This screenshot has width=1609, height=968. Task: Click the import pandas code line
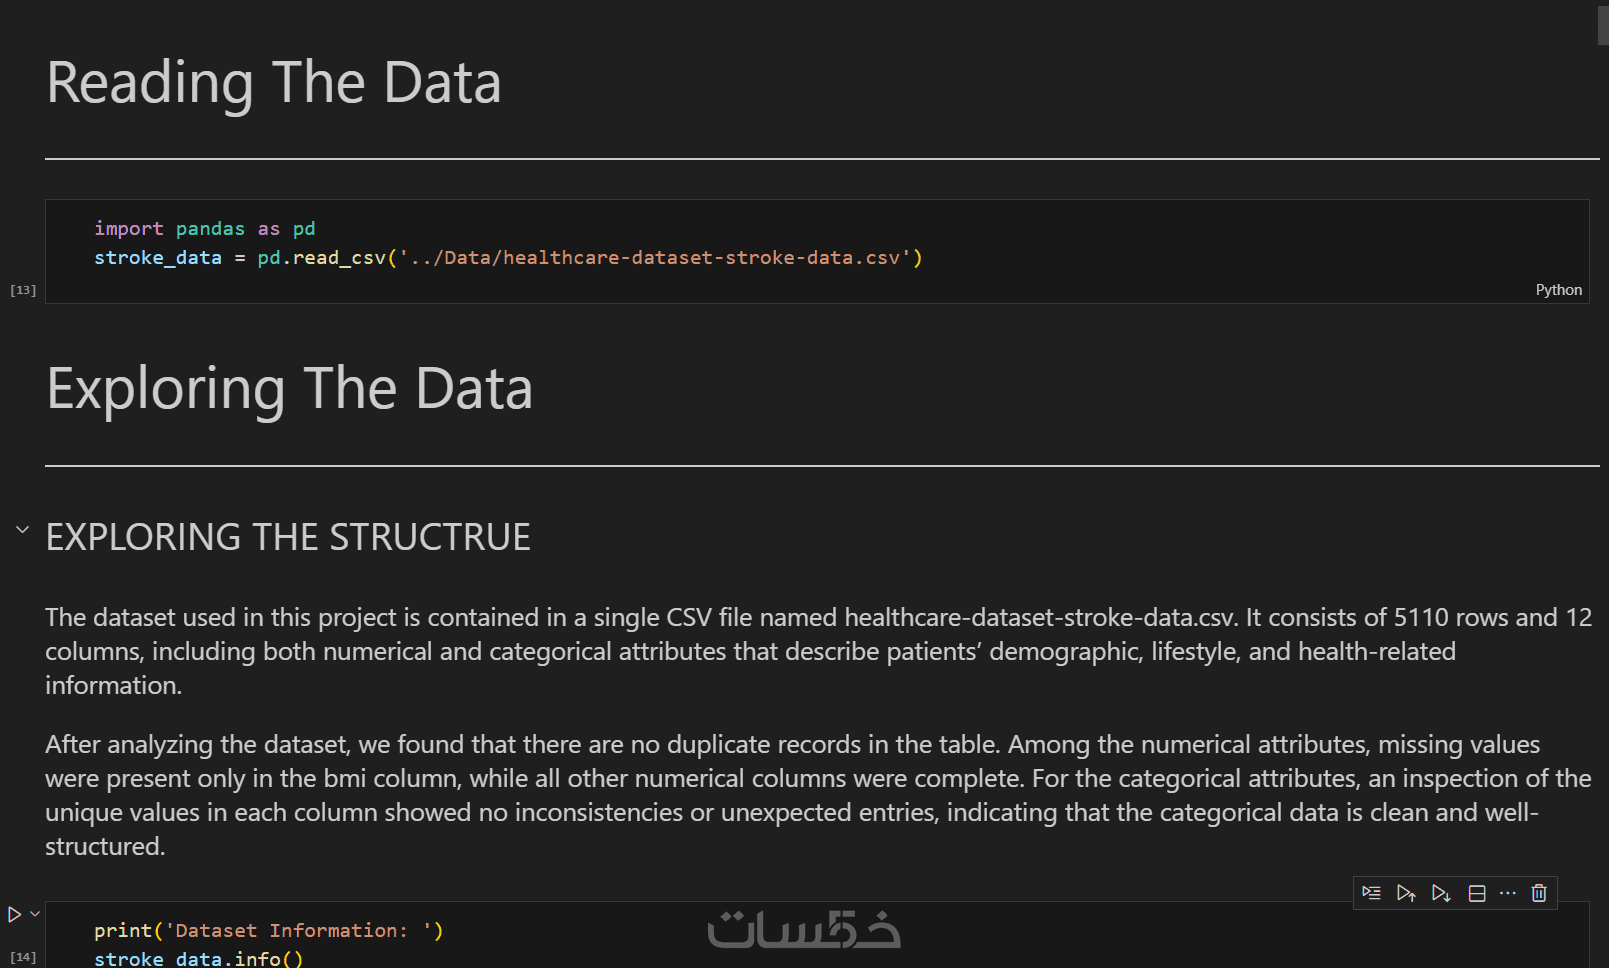tap(205, 229)
